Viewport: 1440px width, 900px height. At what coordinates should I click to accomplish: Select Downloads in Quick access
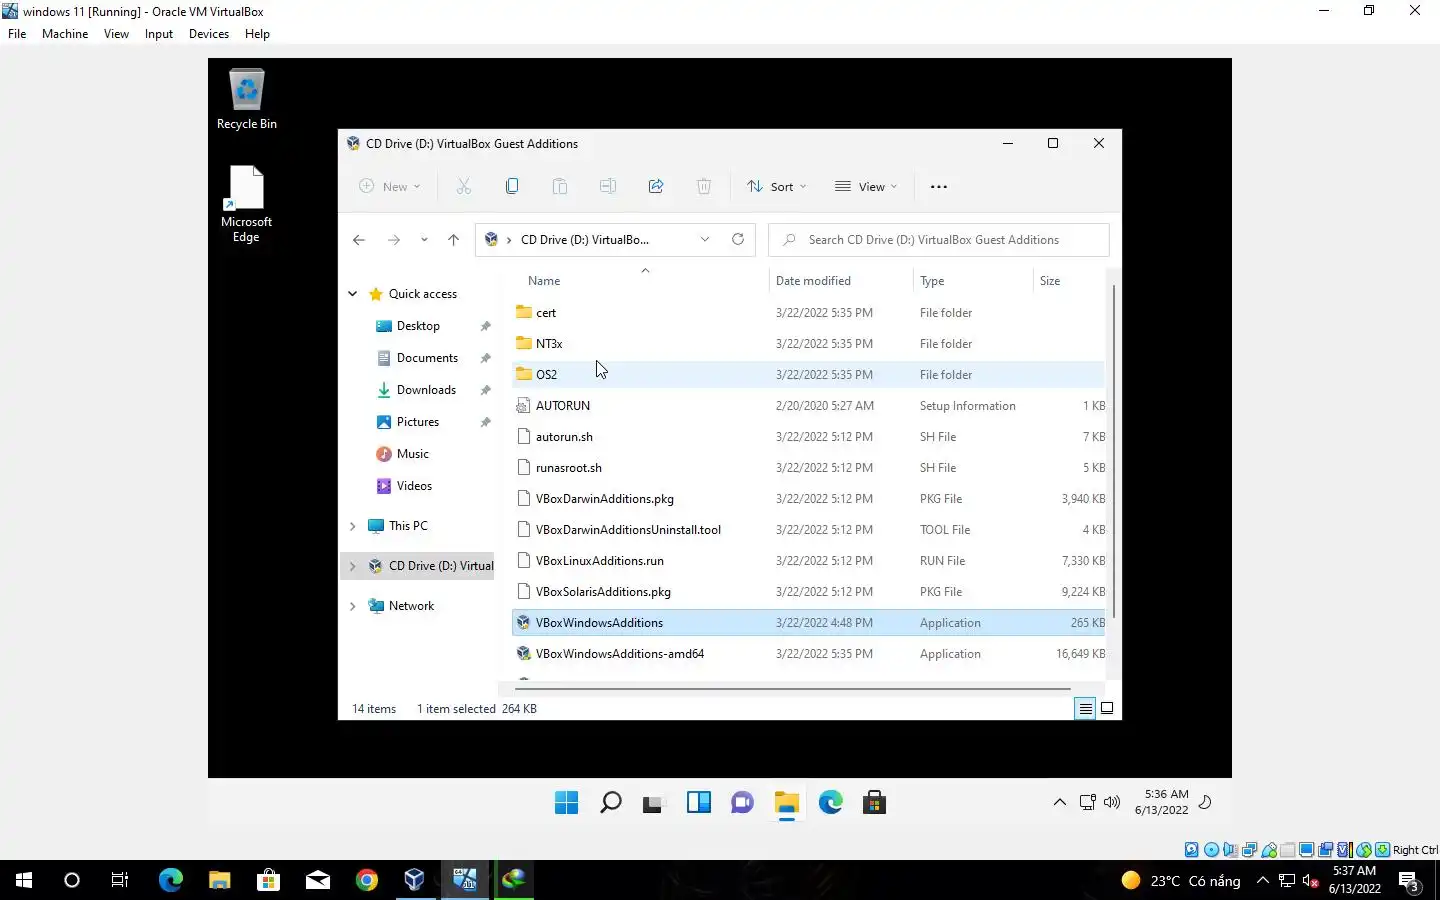426,390
